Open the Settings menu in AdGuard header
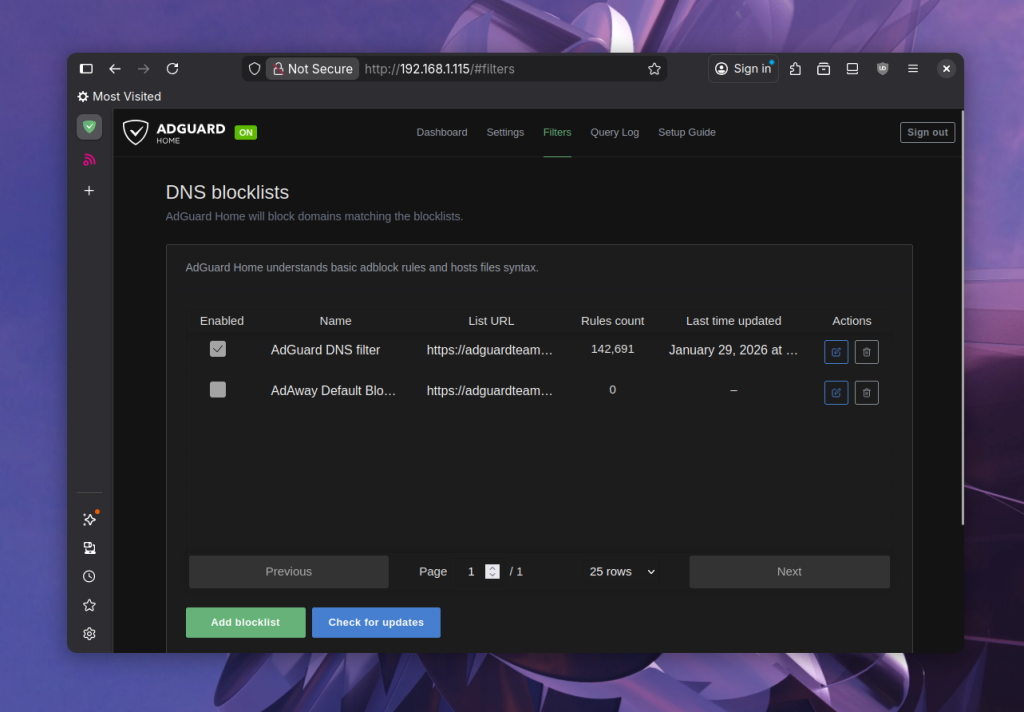 (x=505, y=132)
